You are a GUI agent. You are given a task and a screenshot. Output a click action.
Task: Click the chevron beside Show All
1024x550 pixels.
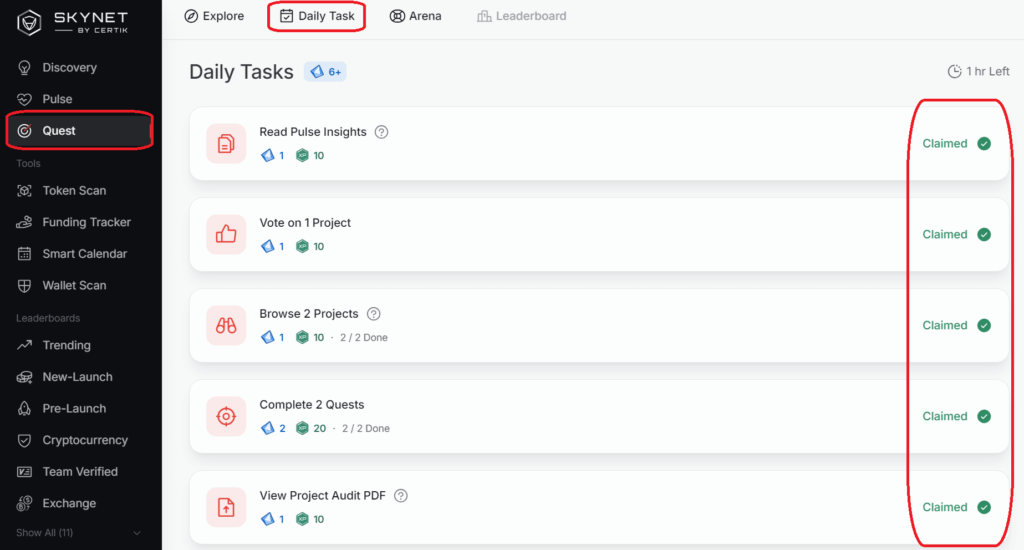pyautogui.click(x=136, y=533)
